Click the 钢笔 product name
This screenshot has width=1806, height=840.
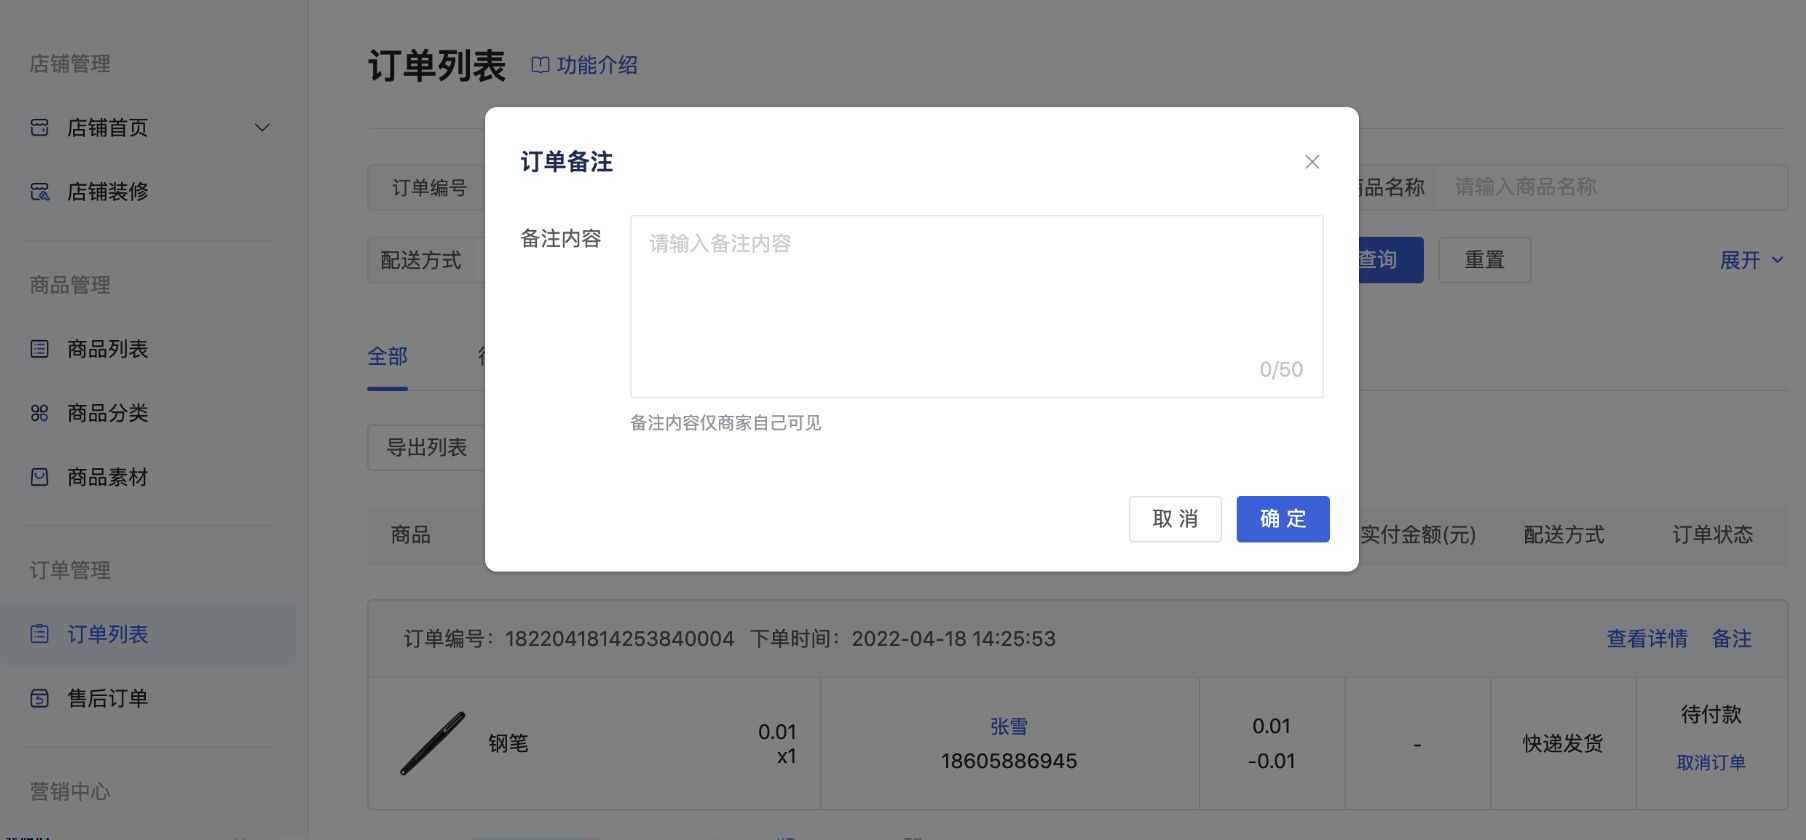(x=508, y=743)
